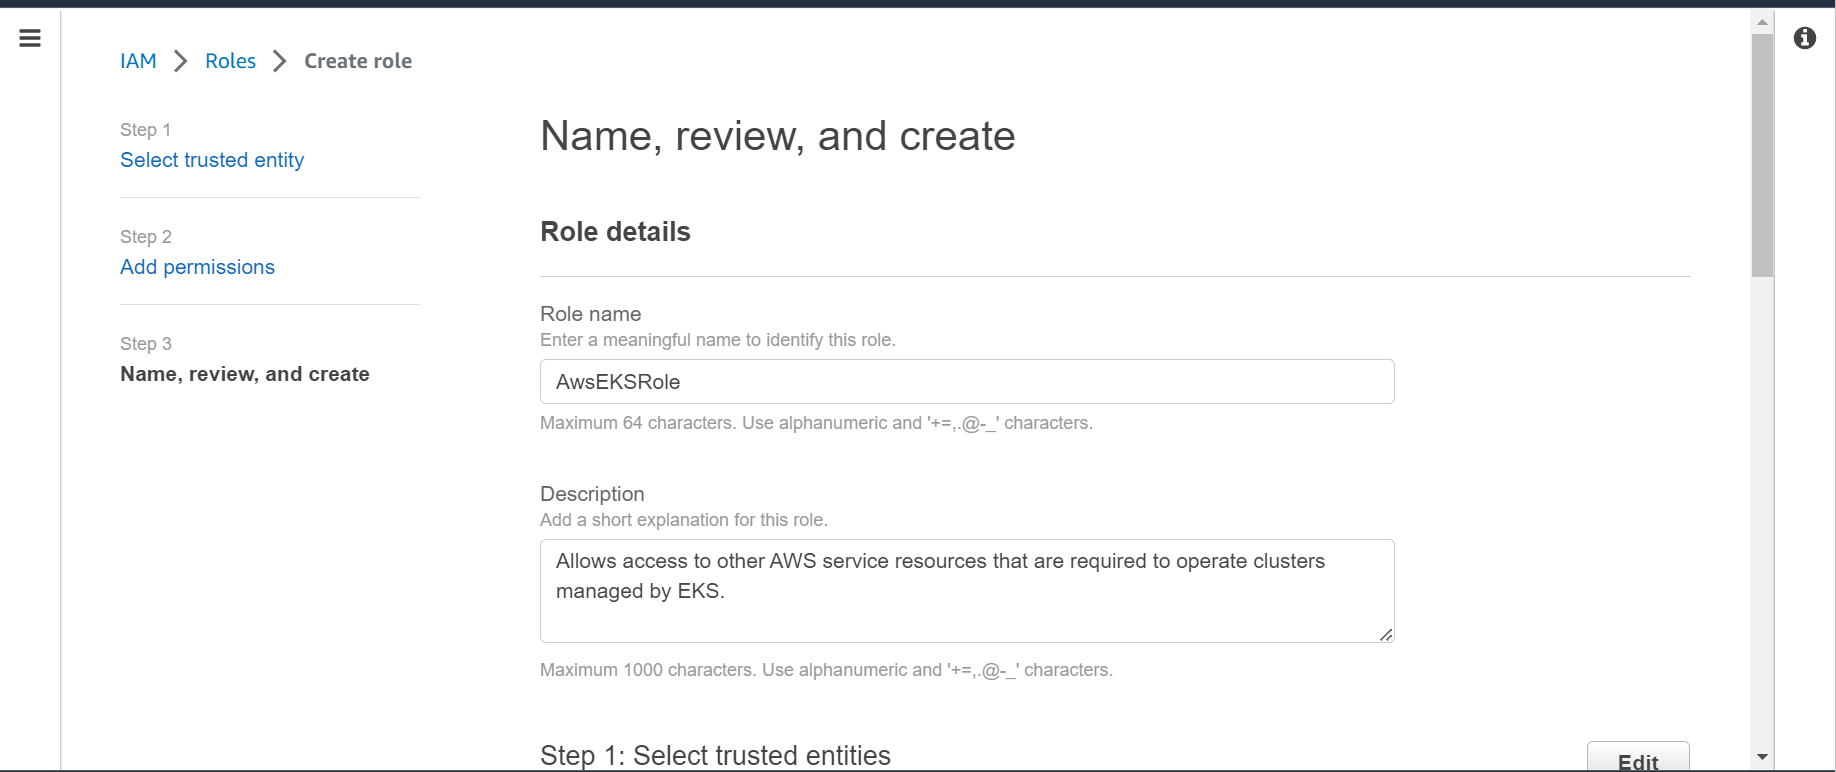The width and height of the screenshot is (1836, 772).
Task: Go to IAM breadcrumb link
Action: [138, 61]
